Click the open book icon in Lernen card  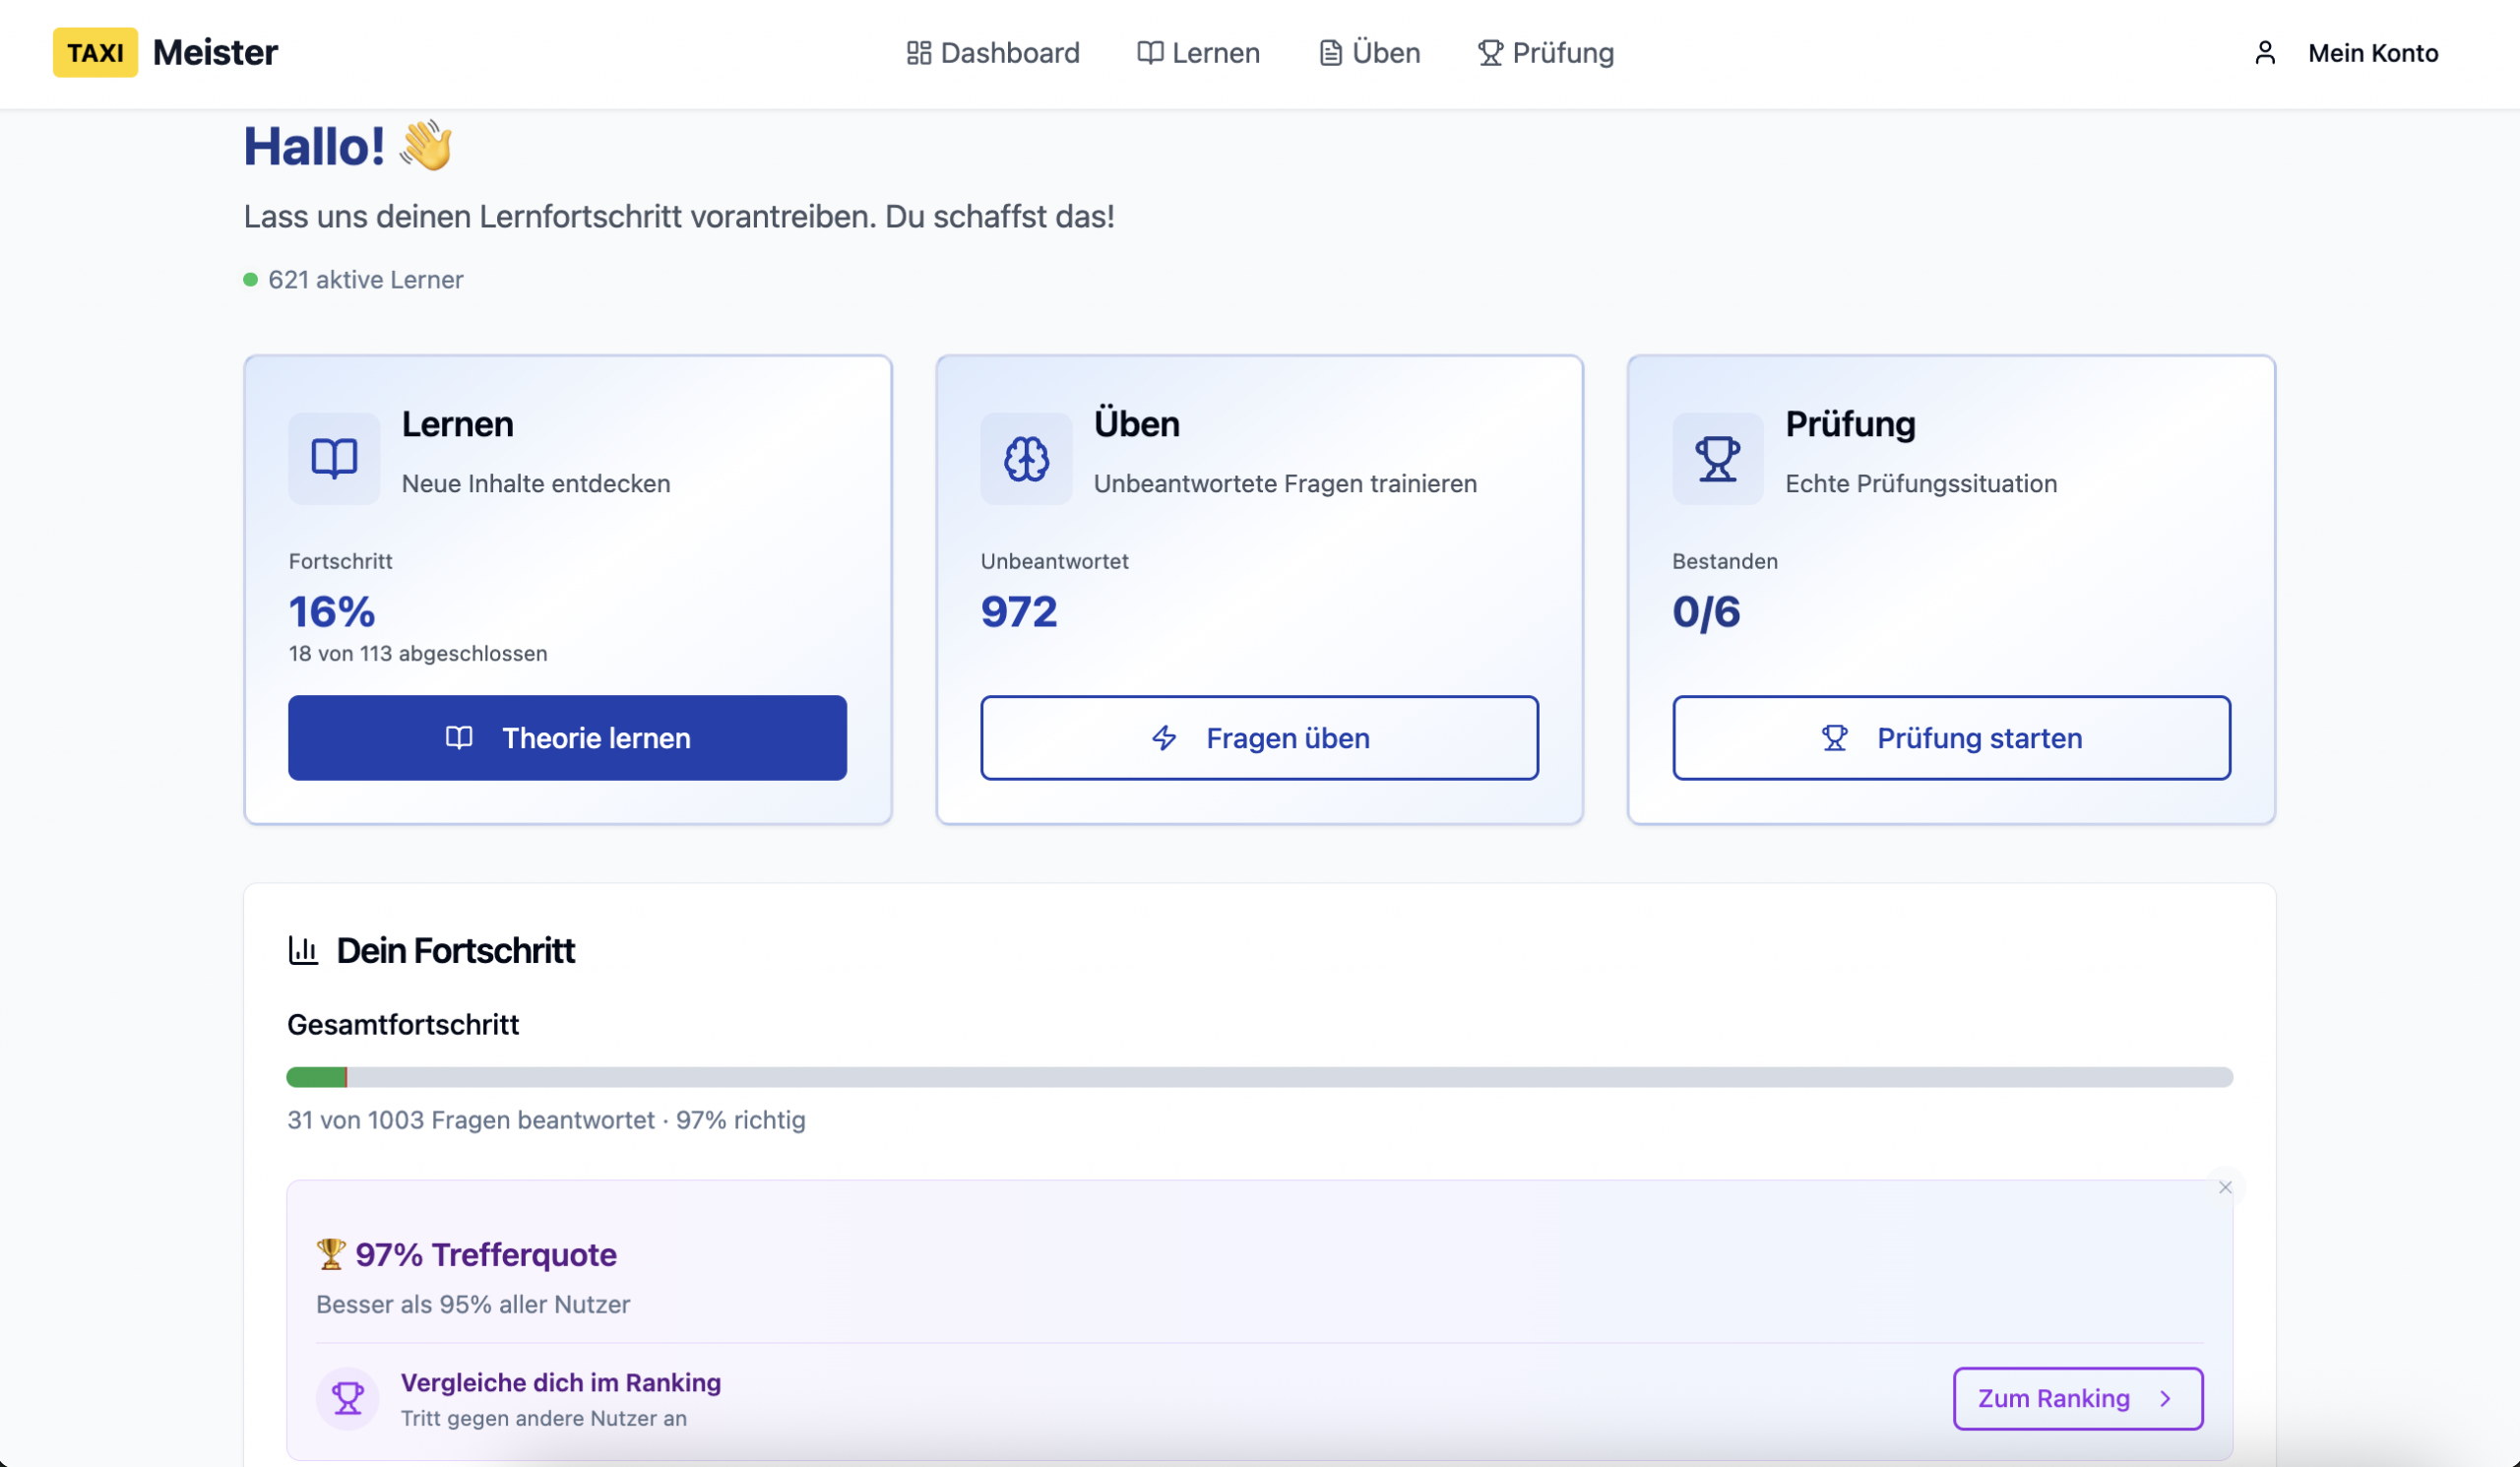click(x=334, y=459)
